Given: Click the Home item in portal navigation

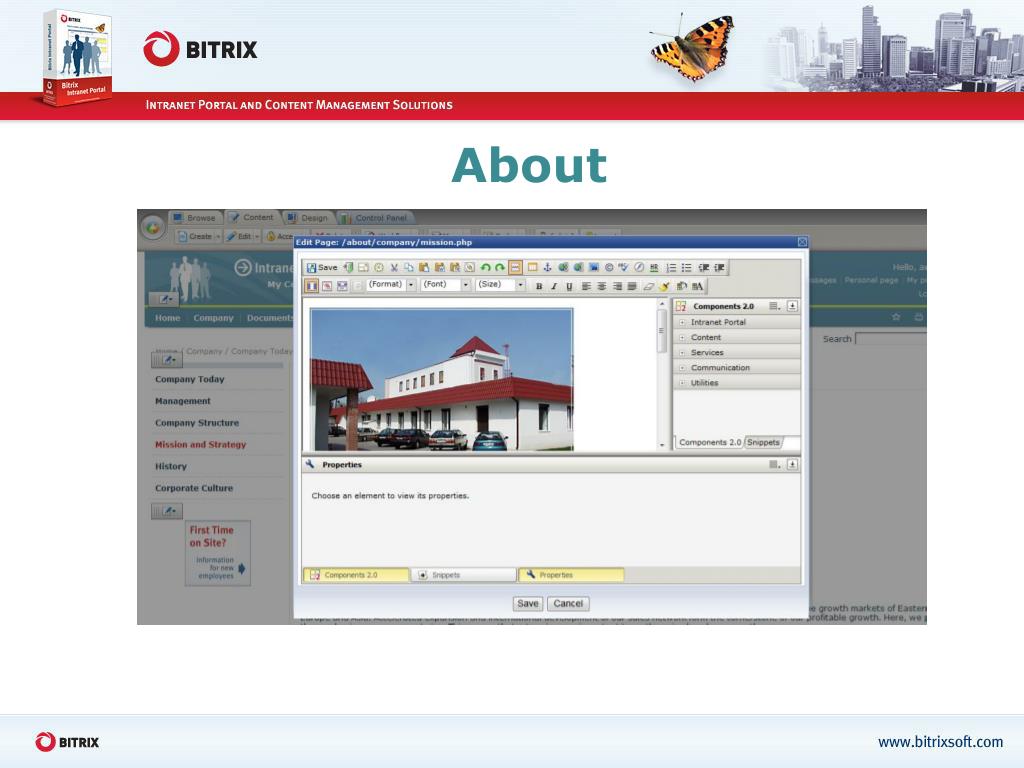Looking at the screenshot, I should (x=167, y=318).
